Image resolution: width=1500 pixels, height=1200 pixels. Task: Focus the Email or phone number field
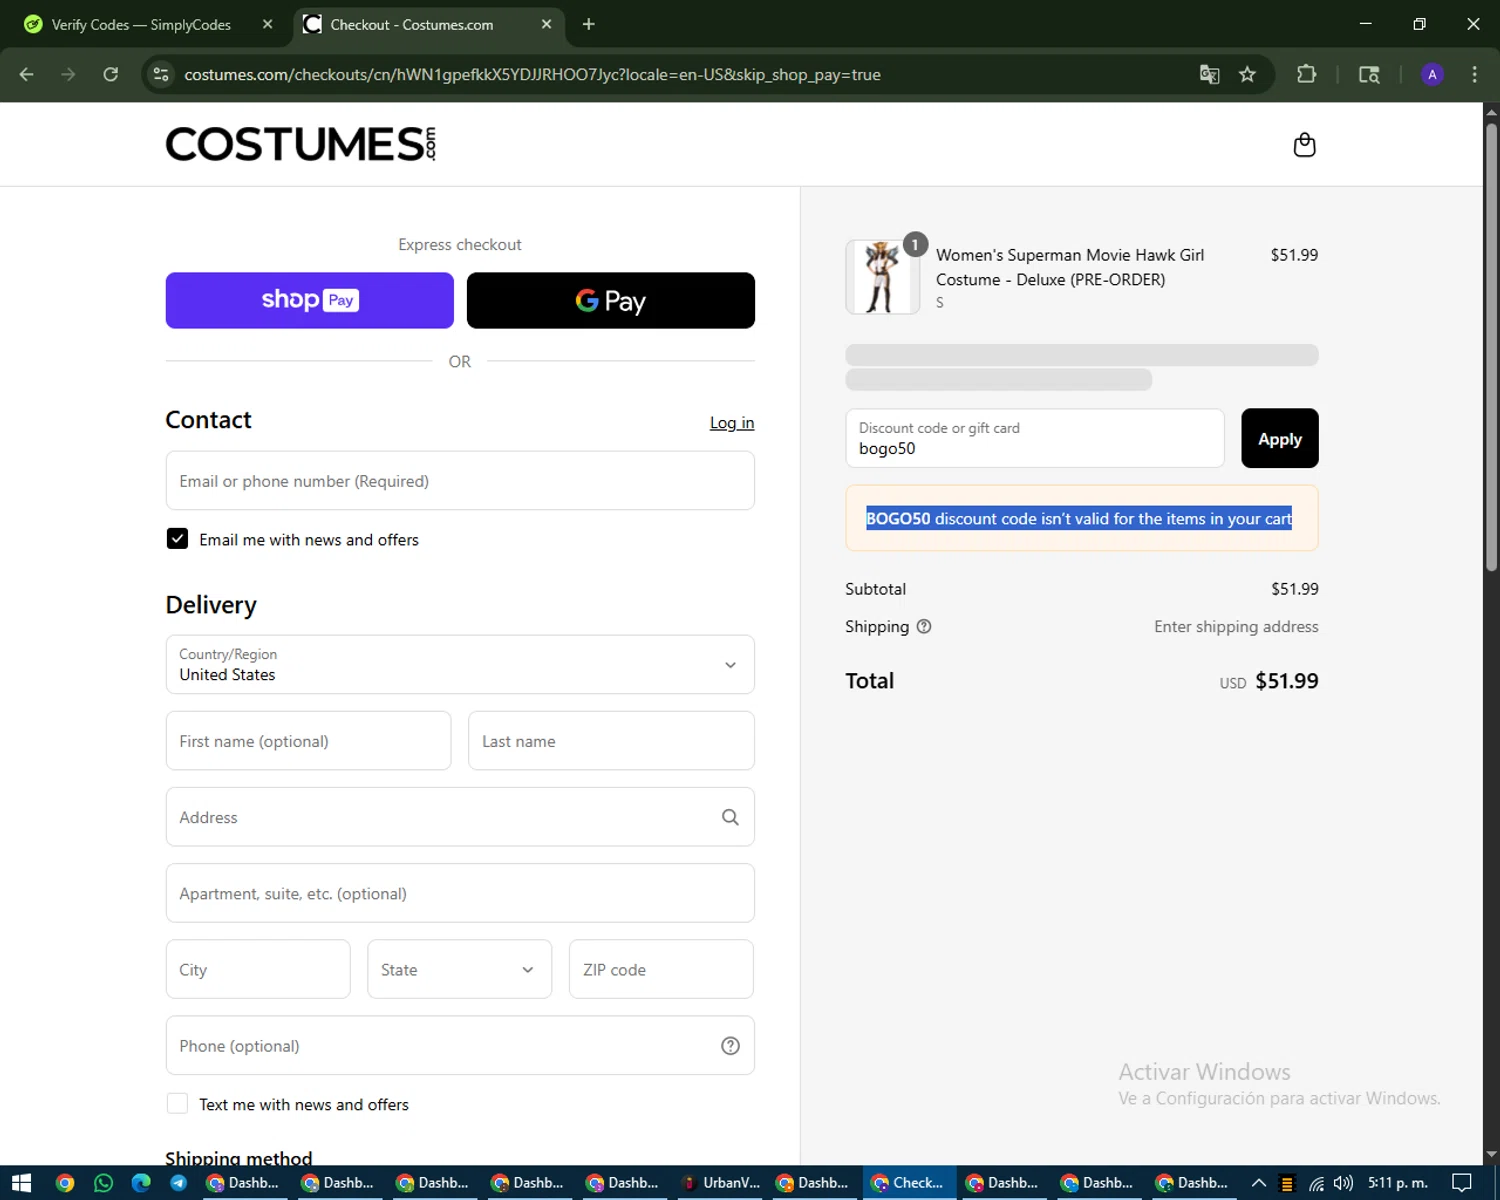460,481
